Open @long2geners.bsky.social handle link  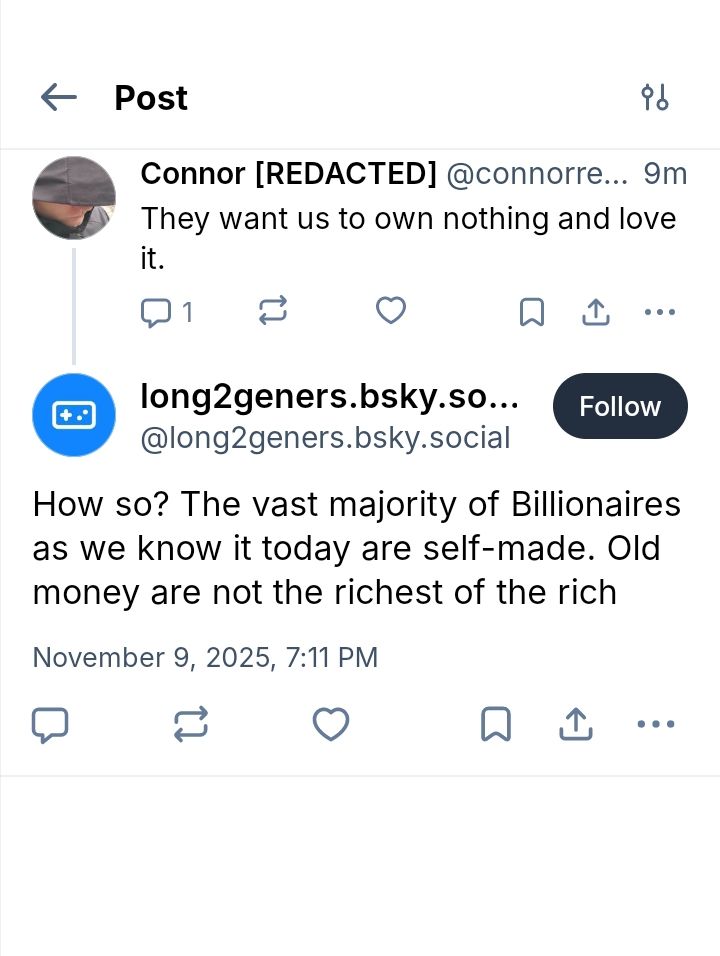[325, 438]
